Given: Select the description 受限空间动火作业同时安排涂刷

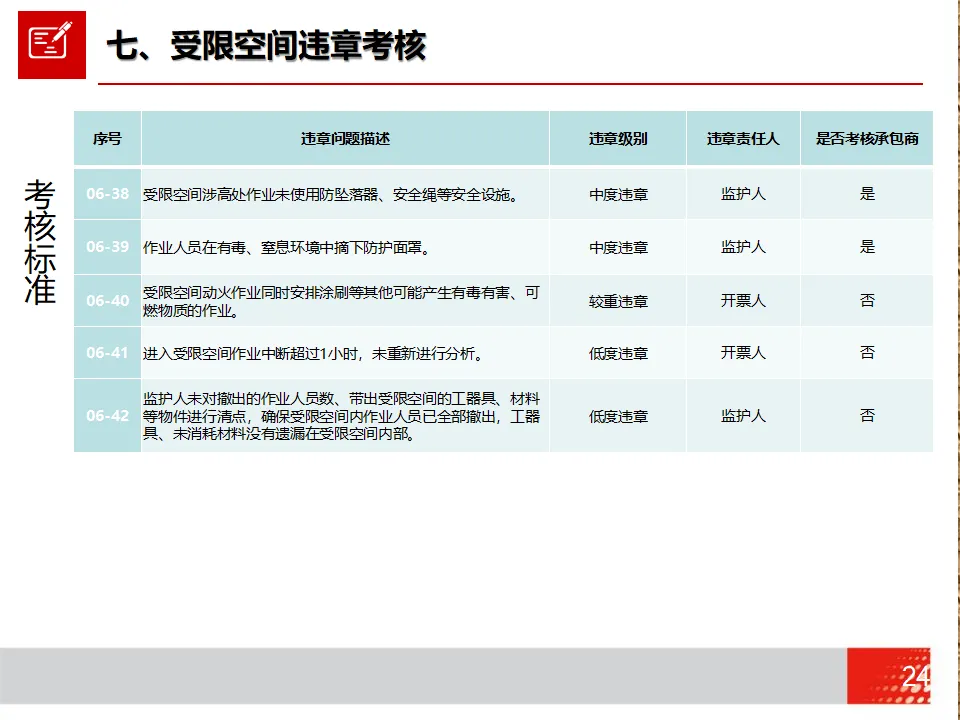Looking at the screenshot, I should tap(342, 301).
